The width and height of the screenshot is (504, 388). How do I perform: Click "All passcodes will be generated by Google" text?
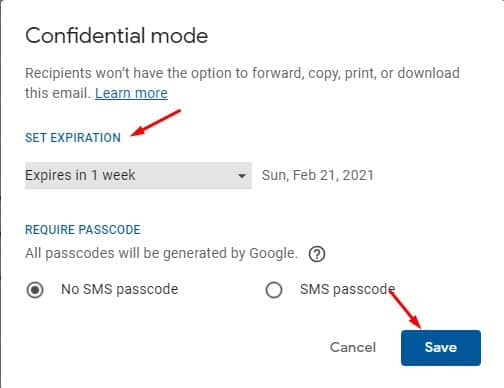161,254
